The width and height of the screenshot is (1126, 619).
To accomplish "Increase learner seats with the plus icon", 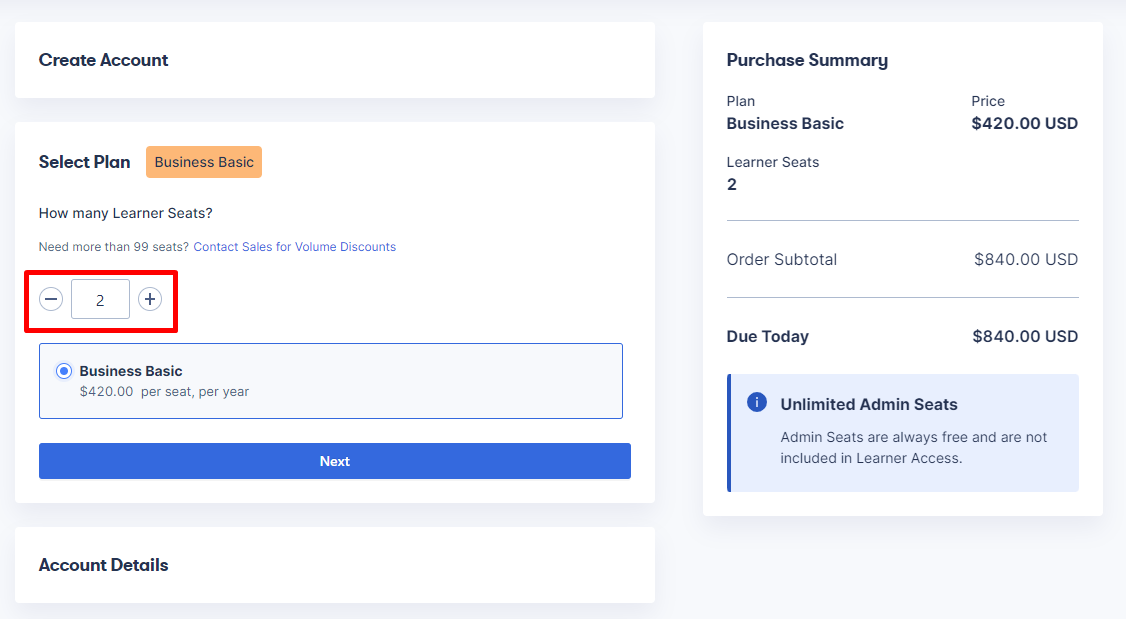I will (149, 299).
